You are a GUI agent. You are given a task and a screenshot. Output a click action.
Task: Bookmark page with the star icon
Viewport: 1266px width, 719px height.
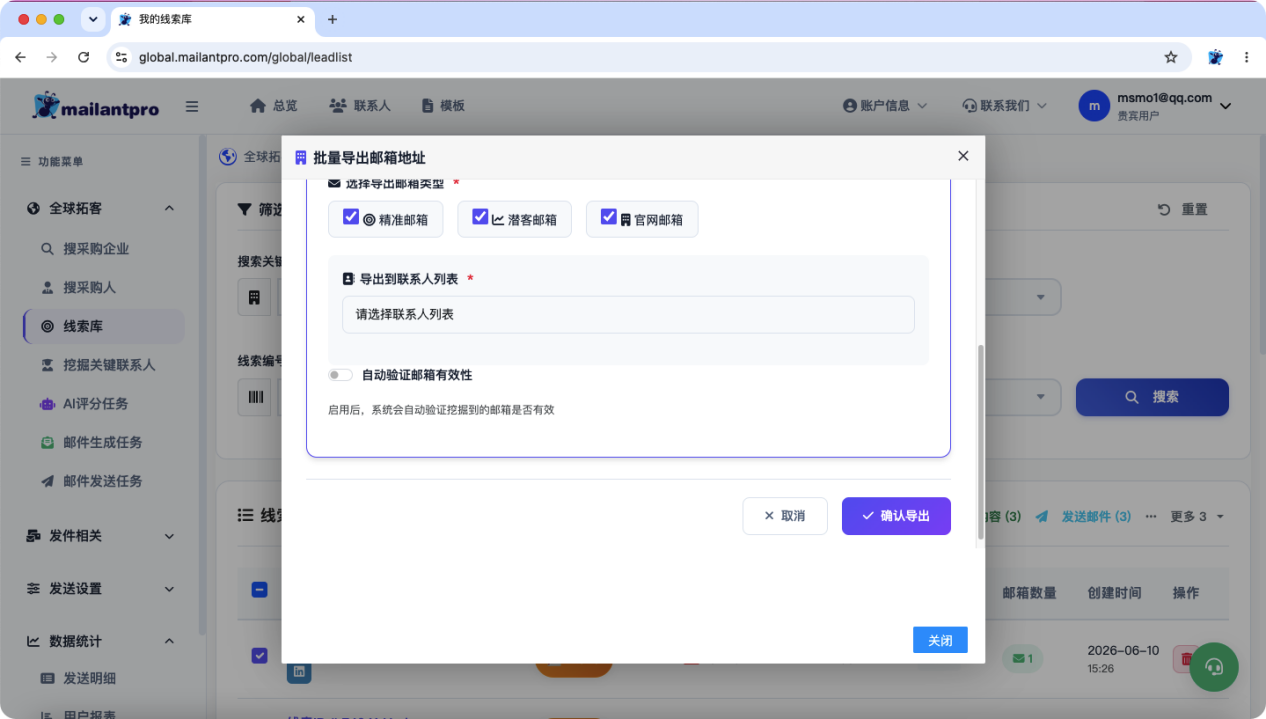[x=1171, y=57]
